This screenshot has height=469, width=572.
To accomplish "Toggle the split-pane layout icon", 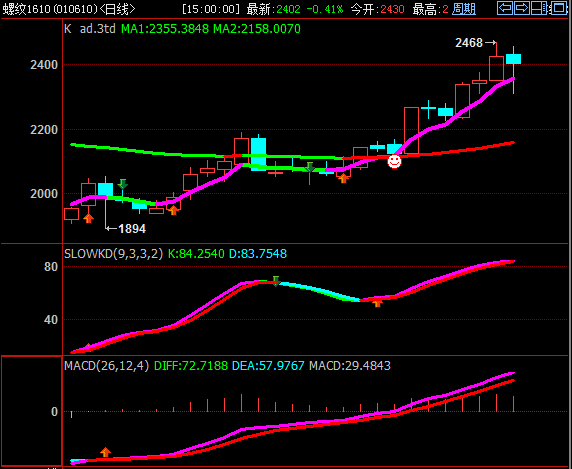I will point(539,8).
